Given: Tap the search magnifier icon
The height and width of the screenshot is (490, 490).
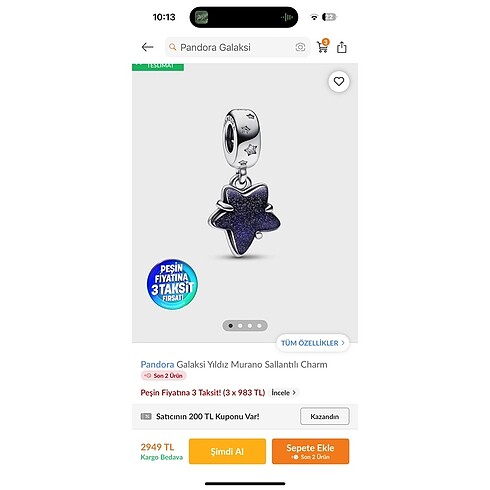Looking at the screenshot, I should click(x=172, y=47).
